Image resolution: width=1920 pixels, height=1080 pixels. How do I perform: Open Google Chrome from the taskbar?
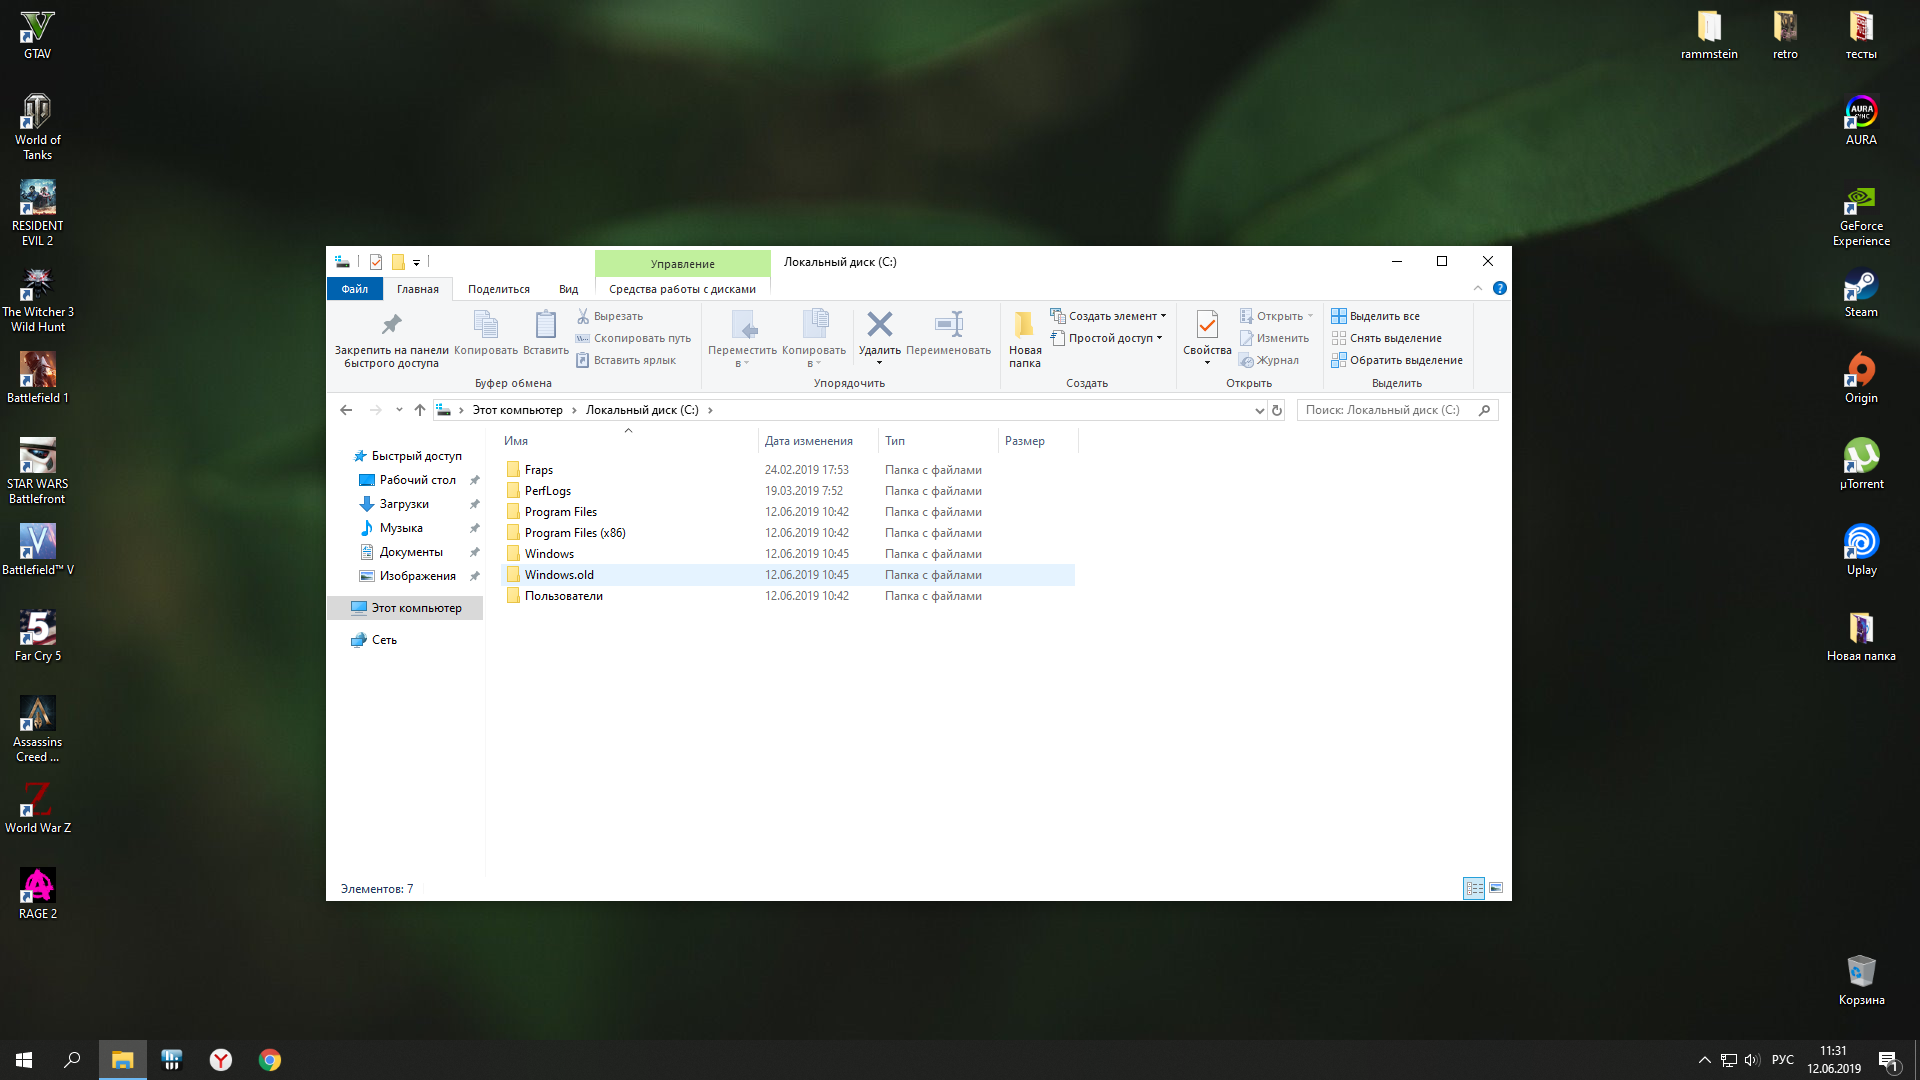pyautogui.click(x=270, y=1060)
